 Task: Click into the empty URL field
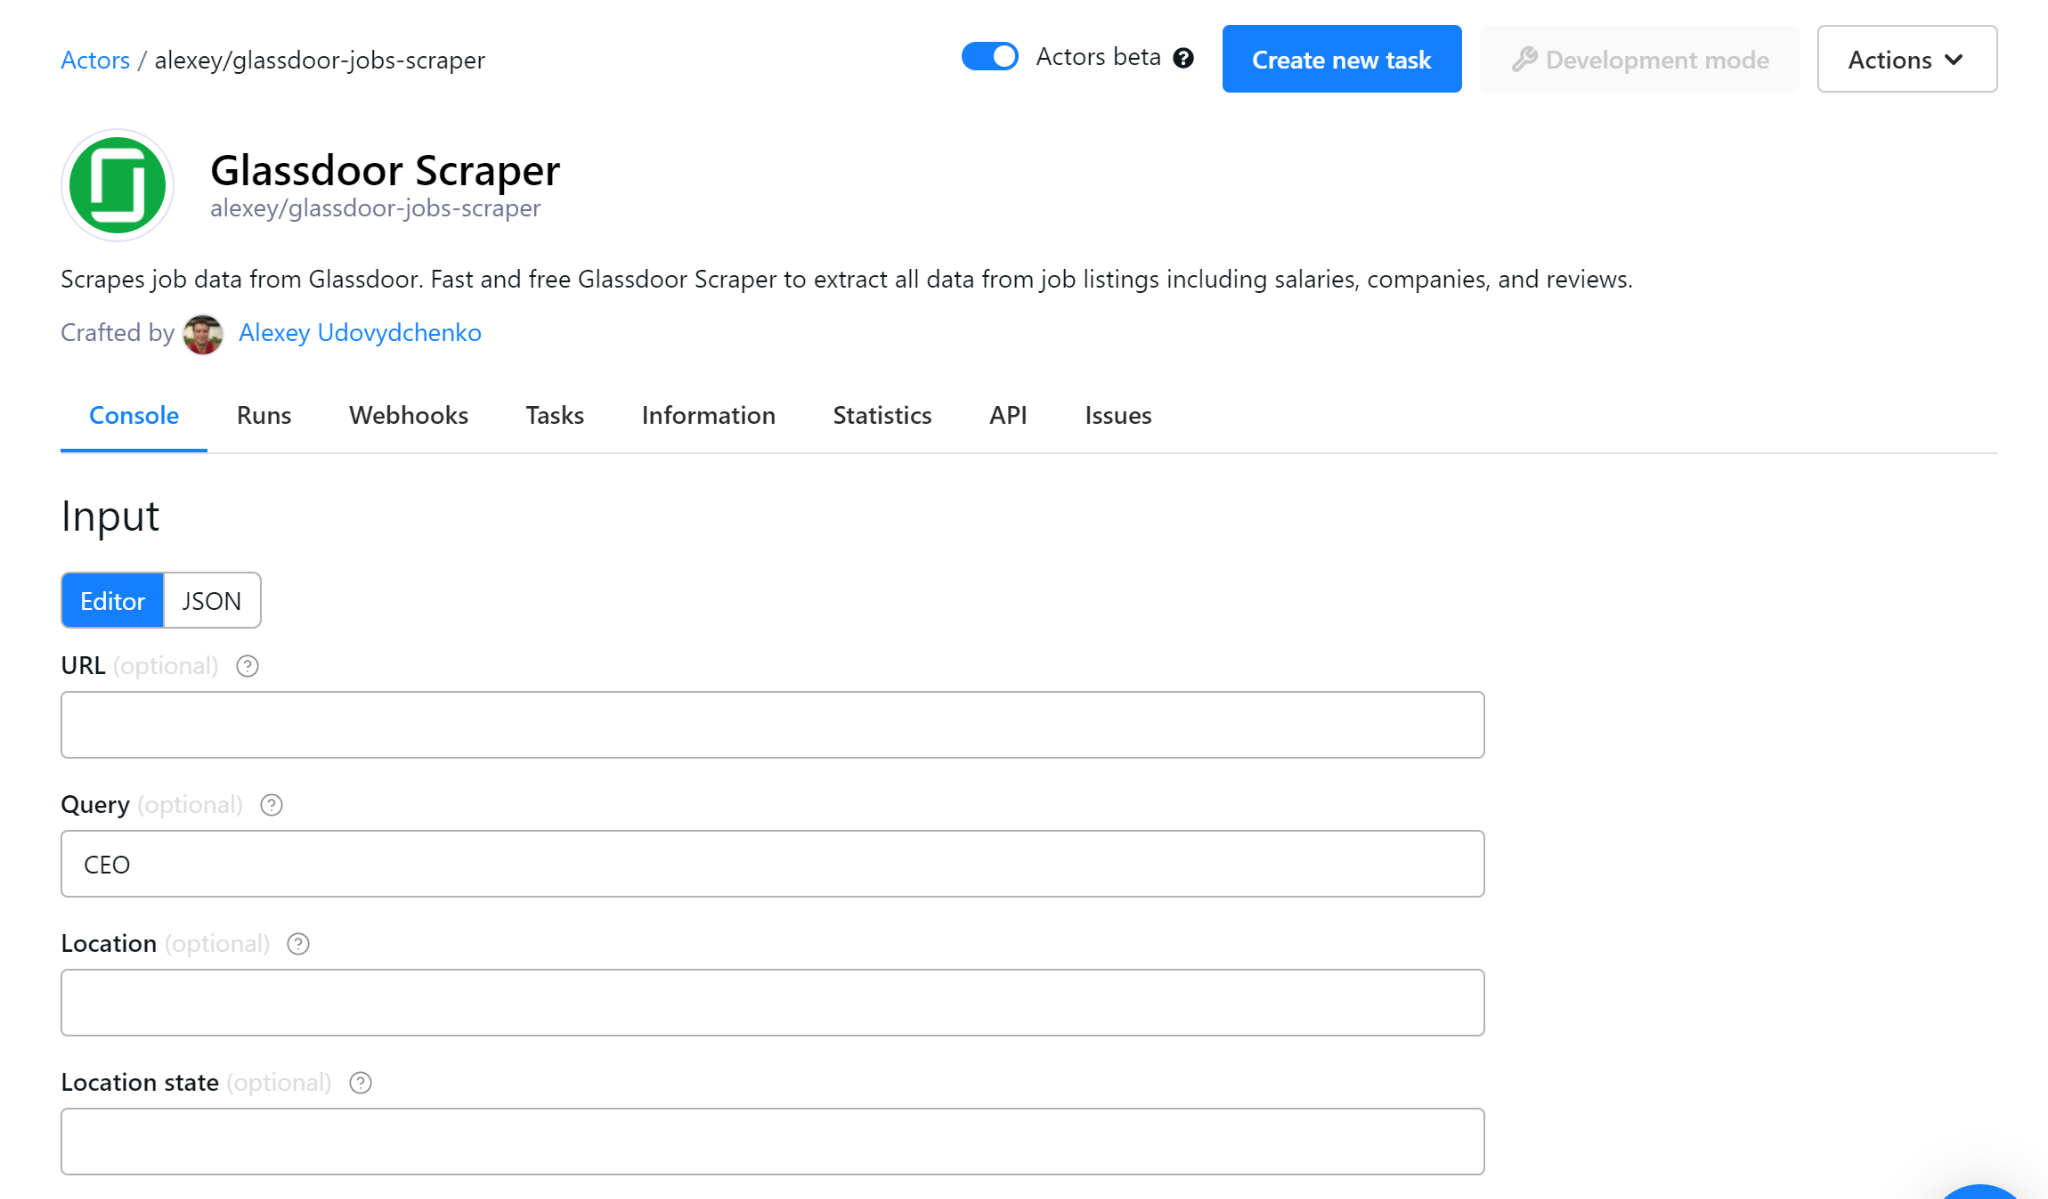point(772,725)
